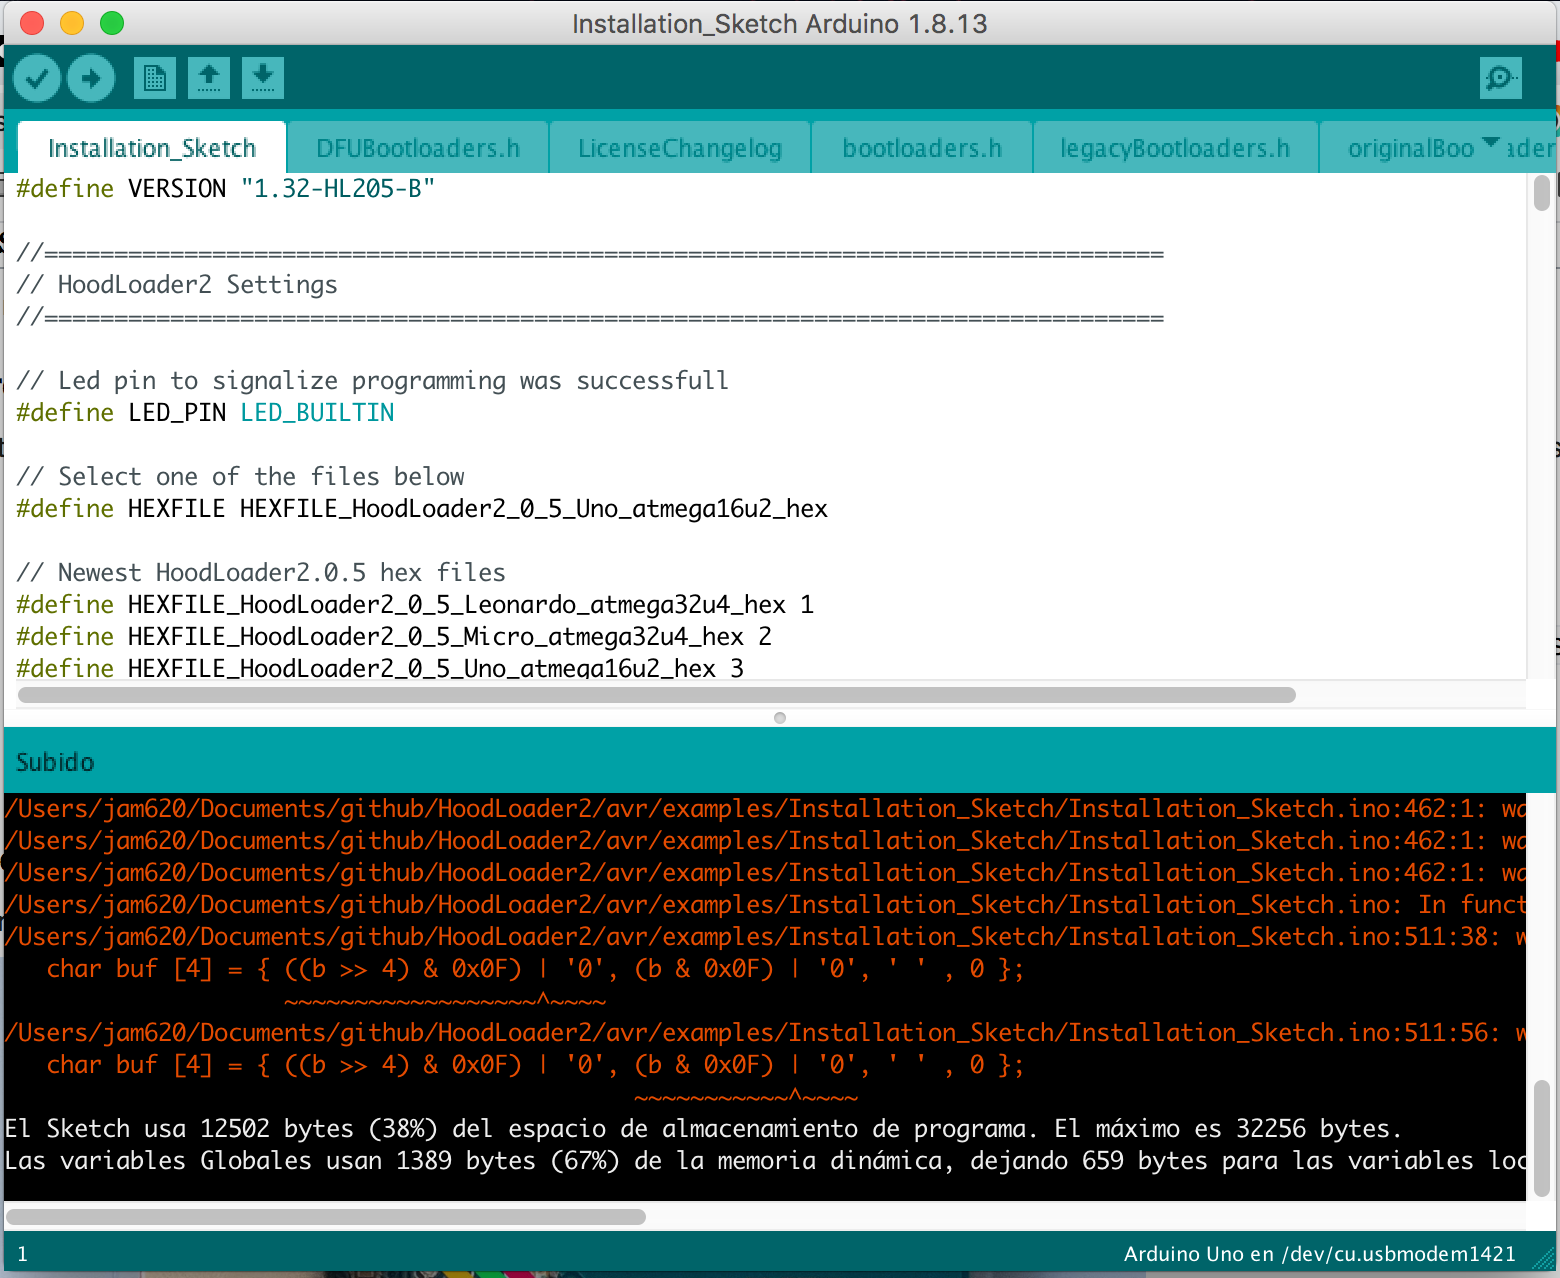
Task: Click the Verify (checkmark) button
Action: click(37, 78)
